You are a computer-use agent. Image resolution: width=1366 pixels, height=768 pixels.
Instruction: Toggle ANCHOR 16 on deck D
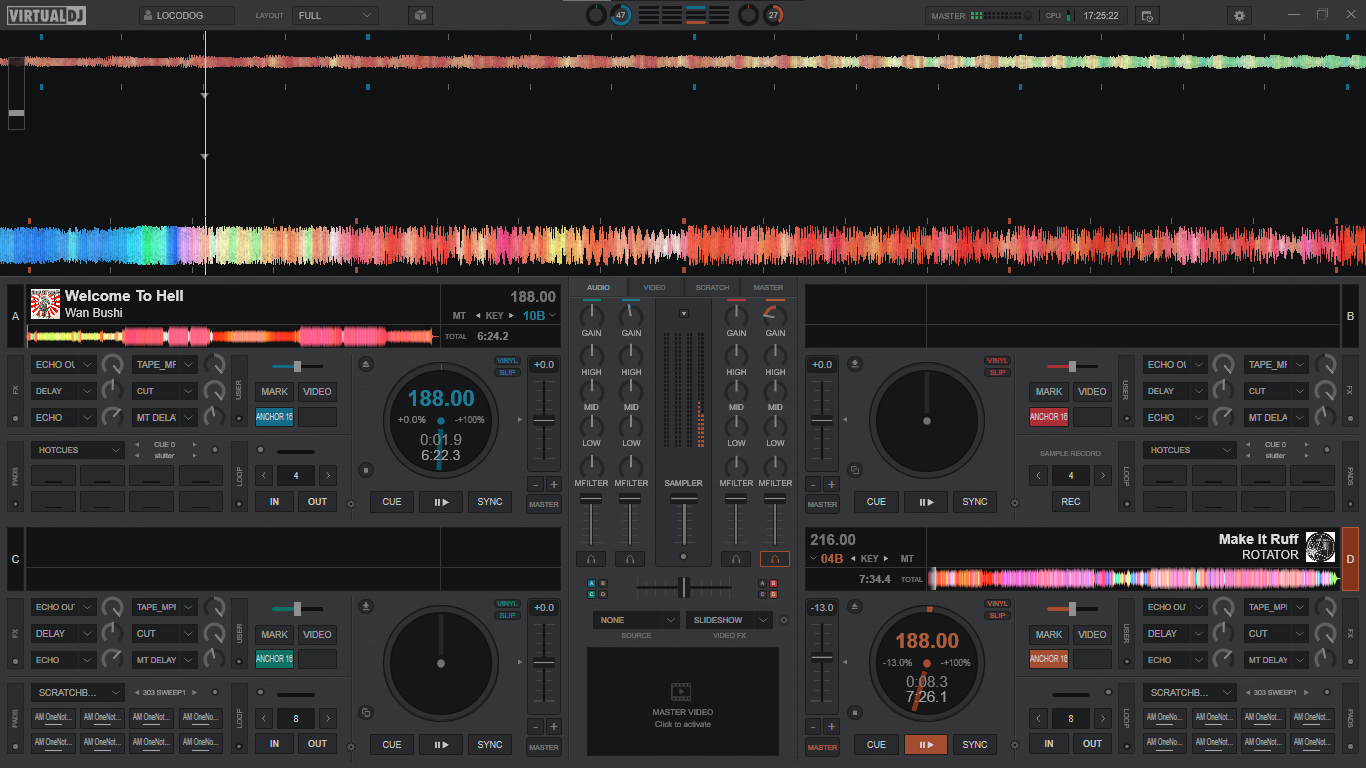(1049, 659)
